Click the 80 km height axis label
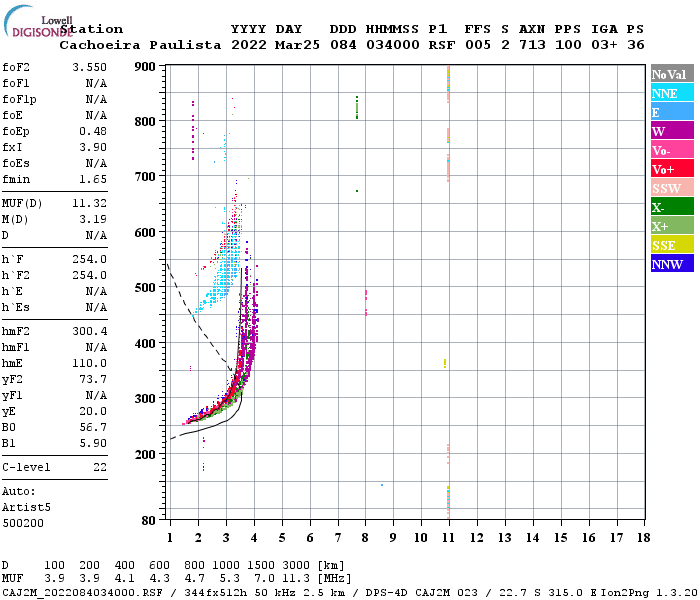Viewport: 700px width, 600px height. [148, 521]
